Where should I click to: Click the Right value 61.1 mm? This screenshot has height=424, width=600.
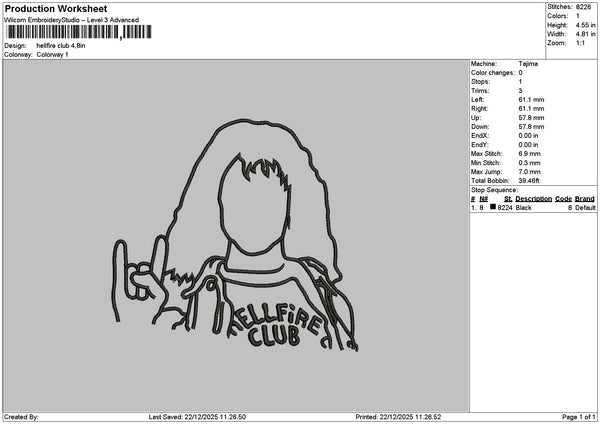pyautogui.click(x=531, y=109)
